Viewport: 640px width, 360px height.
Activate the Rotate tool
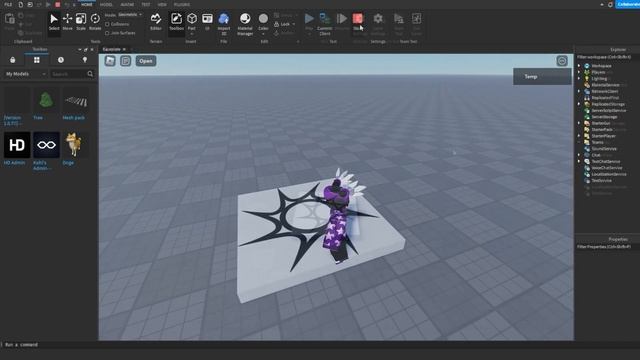click(95, 22)
